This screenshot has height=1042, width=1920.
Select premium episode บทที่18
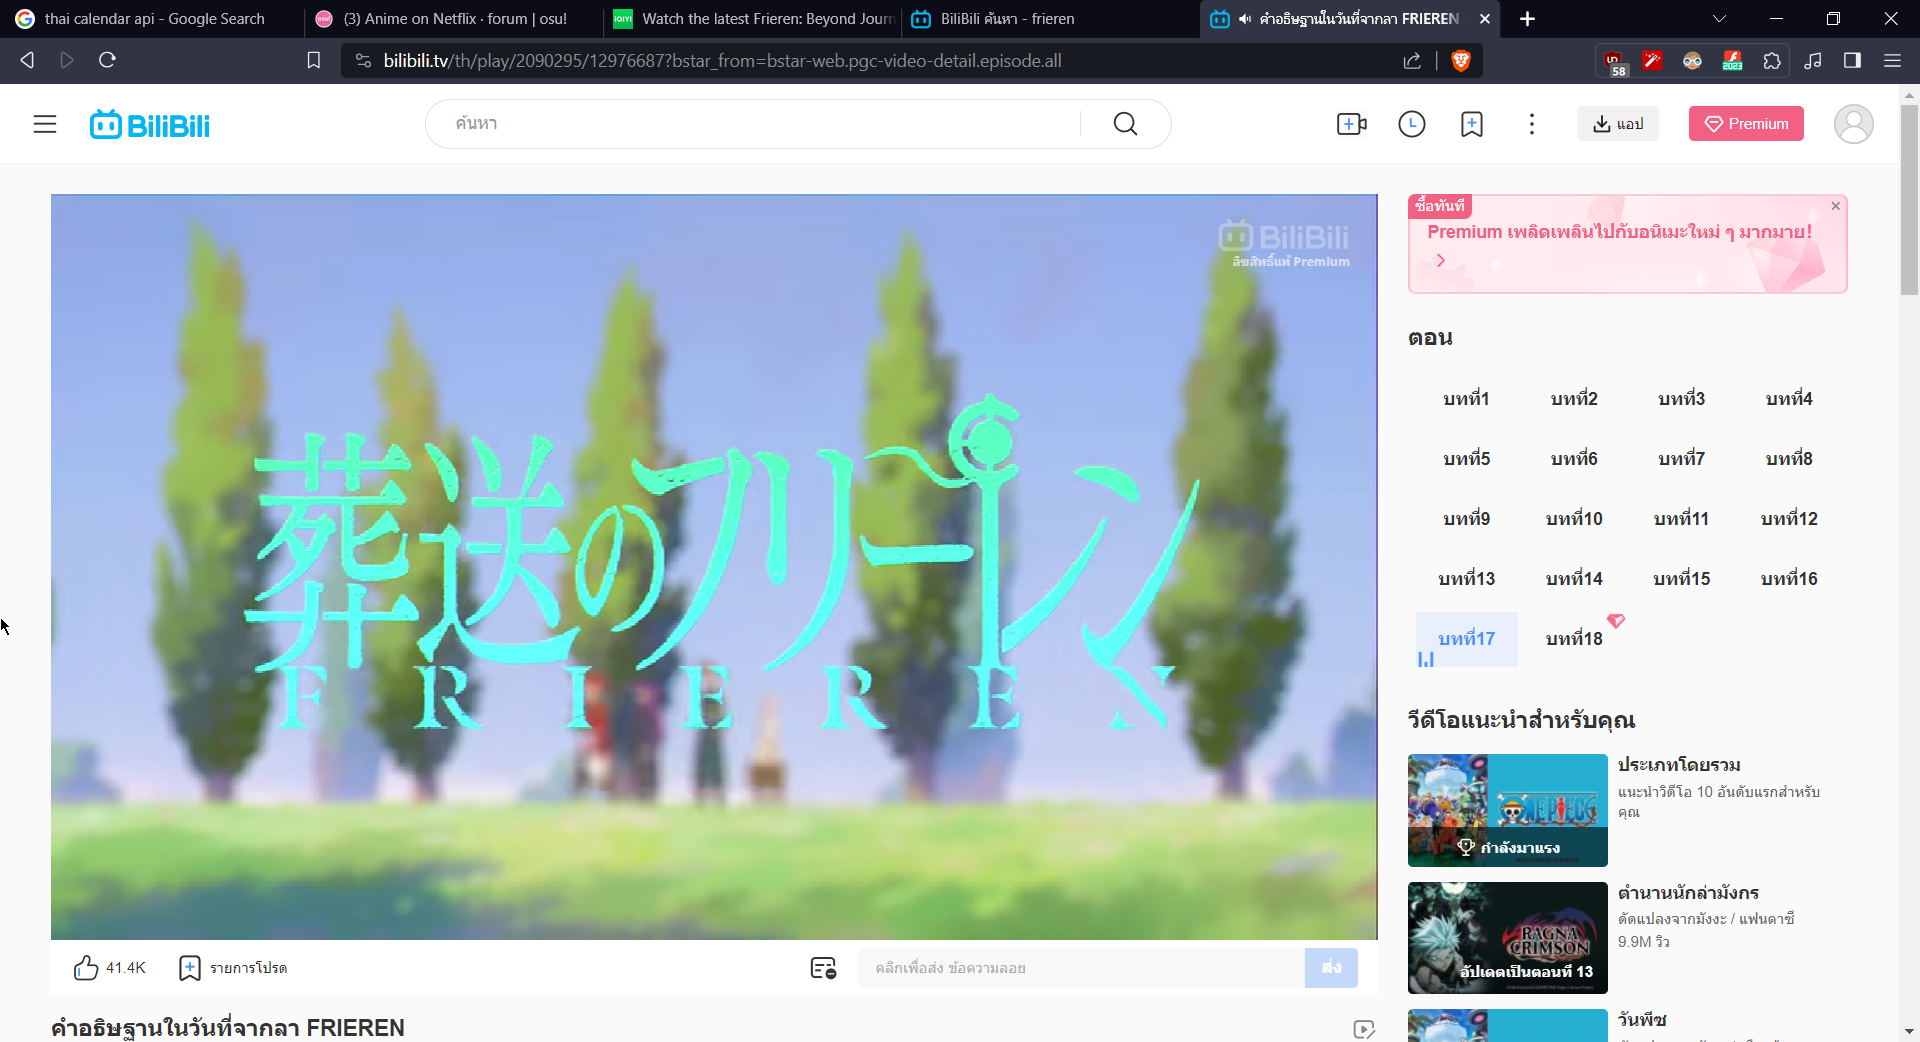[1574, 639]
